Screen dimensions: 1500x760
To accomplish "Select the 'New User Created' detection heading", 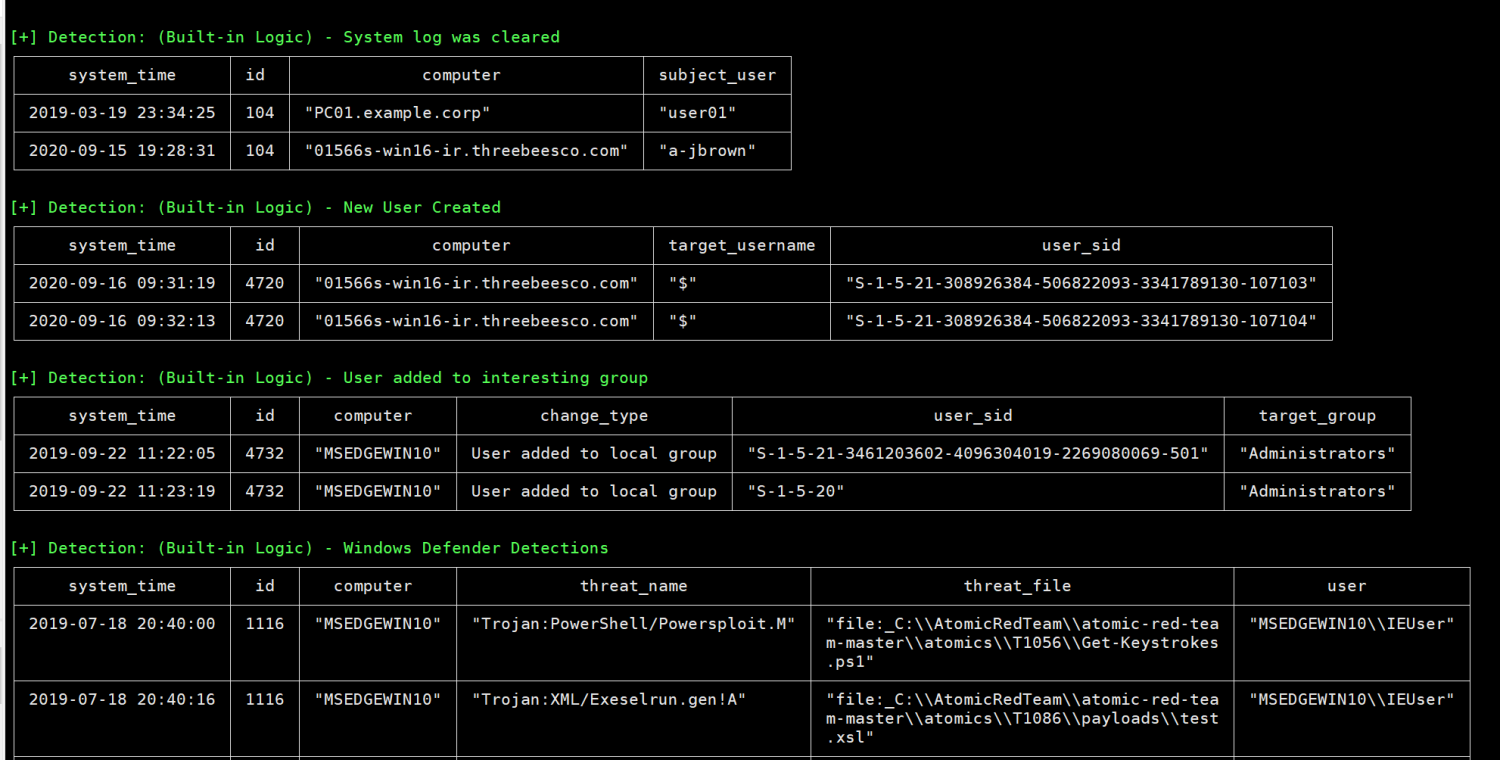I will tap(256, 207).
